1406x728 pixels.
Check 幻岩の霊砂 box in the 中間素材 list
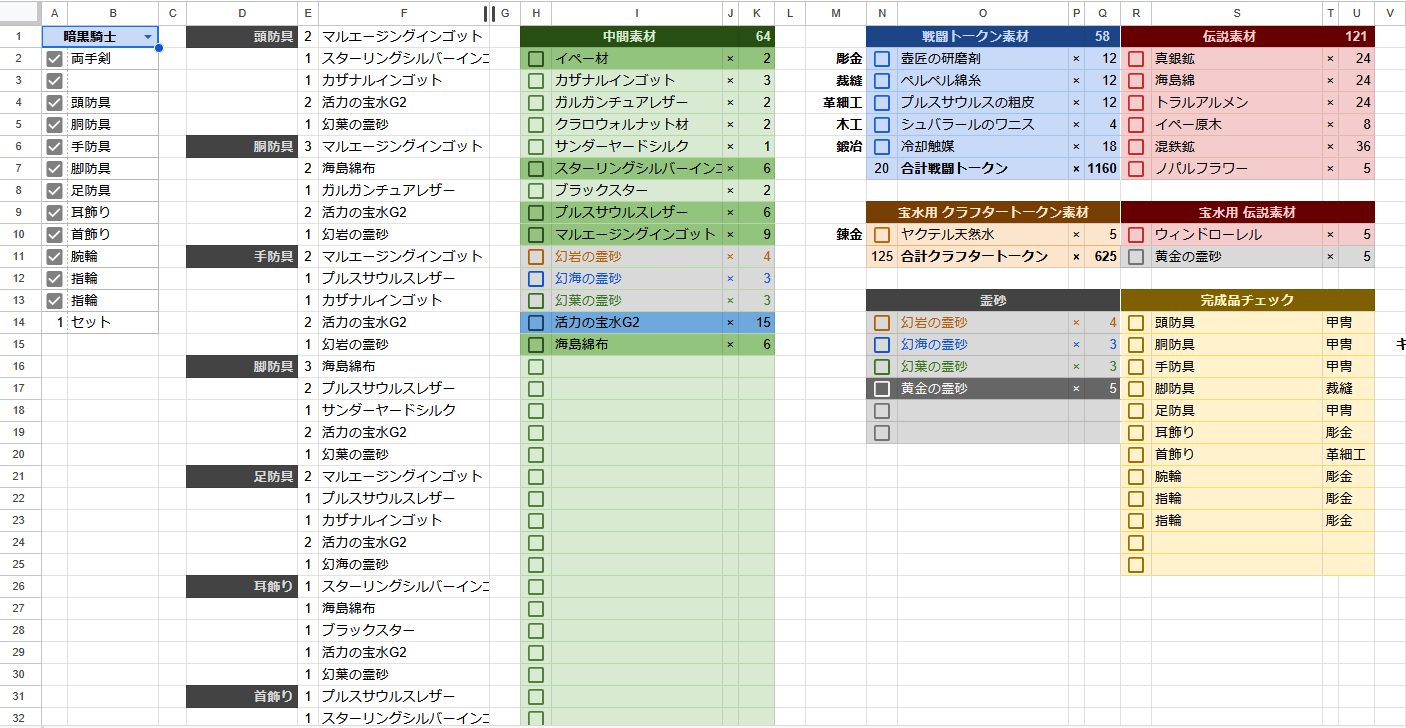click(x=536, y=257)
